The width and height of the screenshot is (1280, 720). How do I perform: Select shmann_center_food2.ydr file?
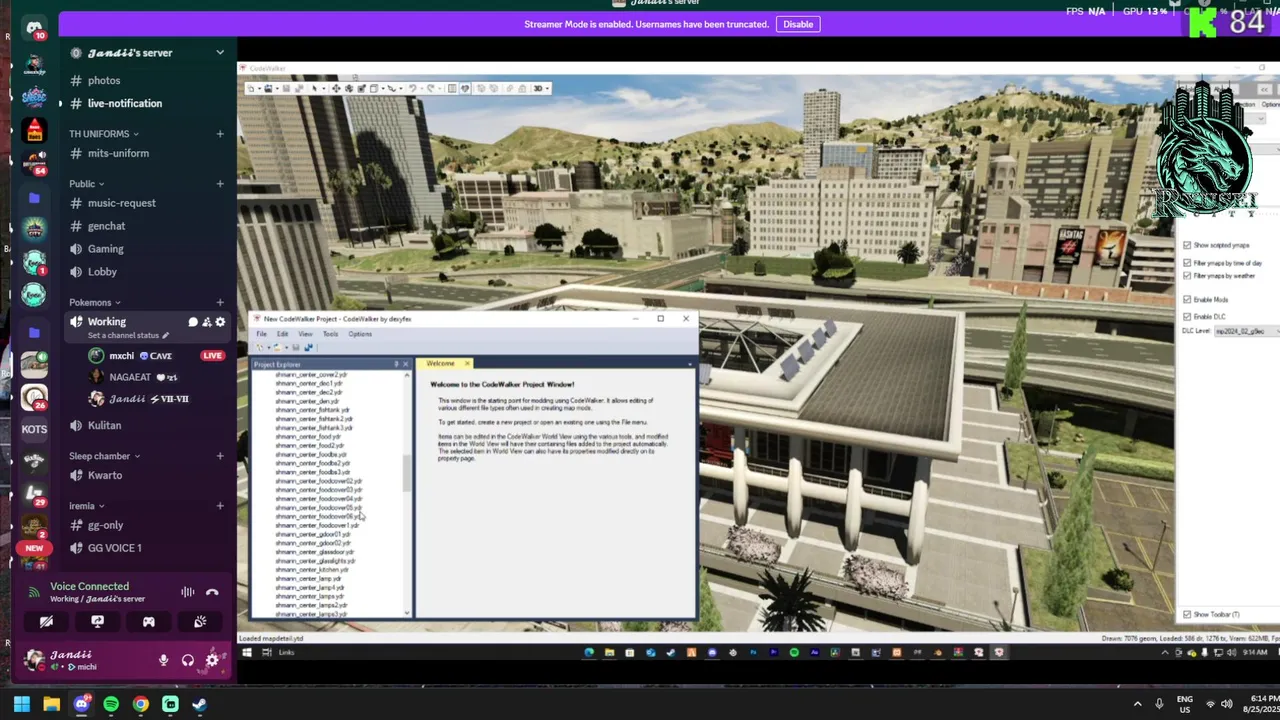tap(310, 445)
